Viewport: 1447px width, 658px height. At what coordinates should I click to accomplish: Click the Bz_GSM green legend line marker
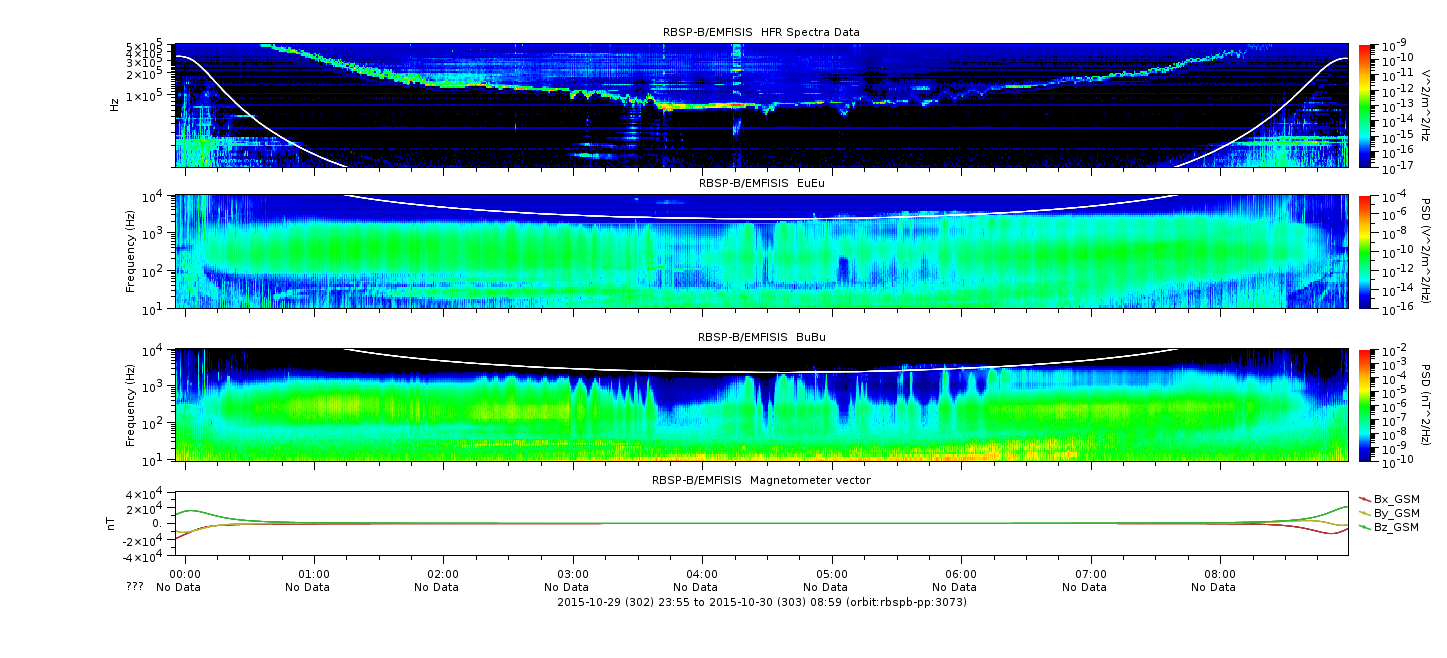tap(1364, 527)
